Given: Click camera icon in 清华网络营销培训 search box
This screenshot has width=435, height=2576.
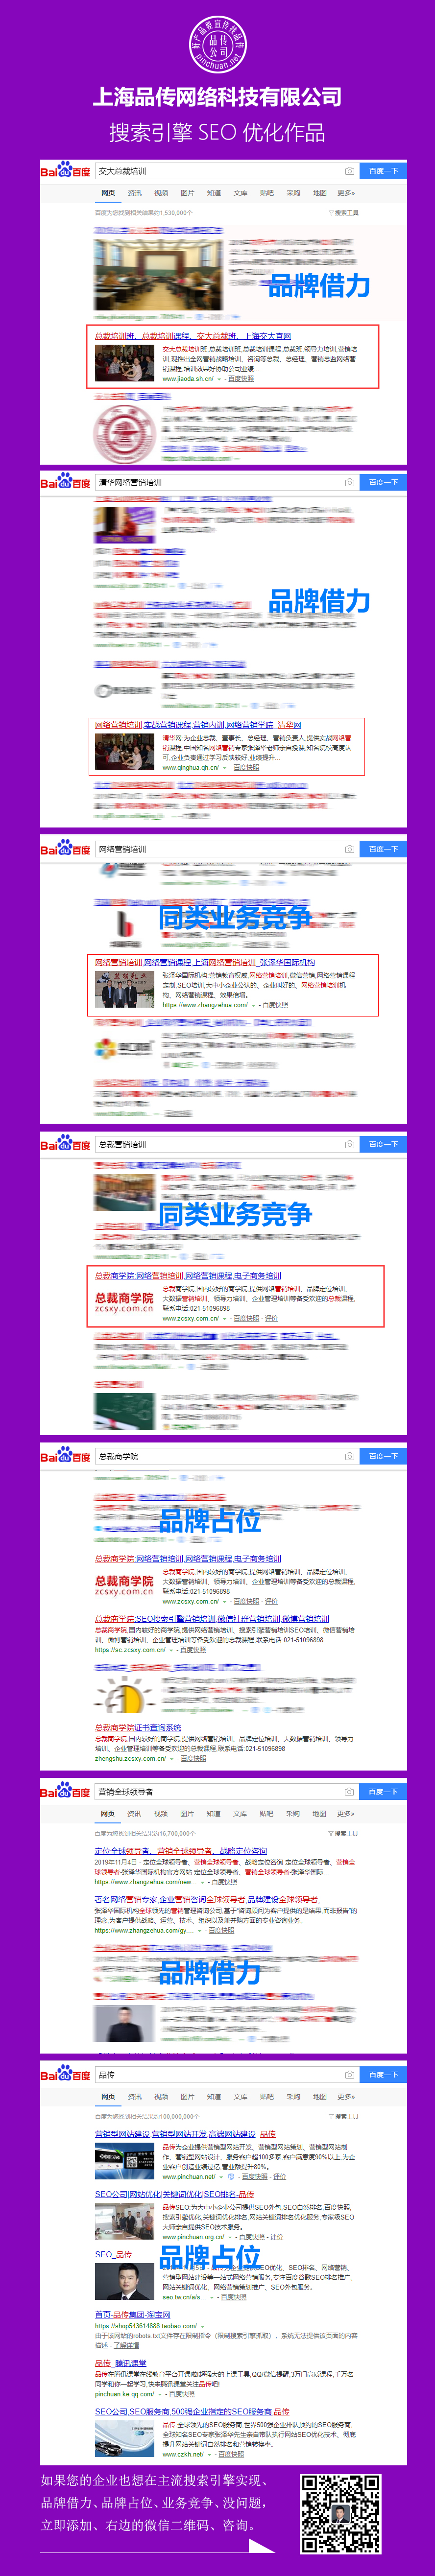Looking at the screenshot, I should point(349,482).
